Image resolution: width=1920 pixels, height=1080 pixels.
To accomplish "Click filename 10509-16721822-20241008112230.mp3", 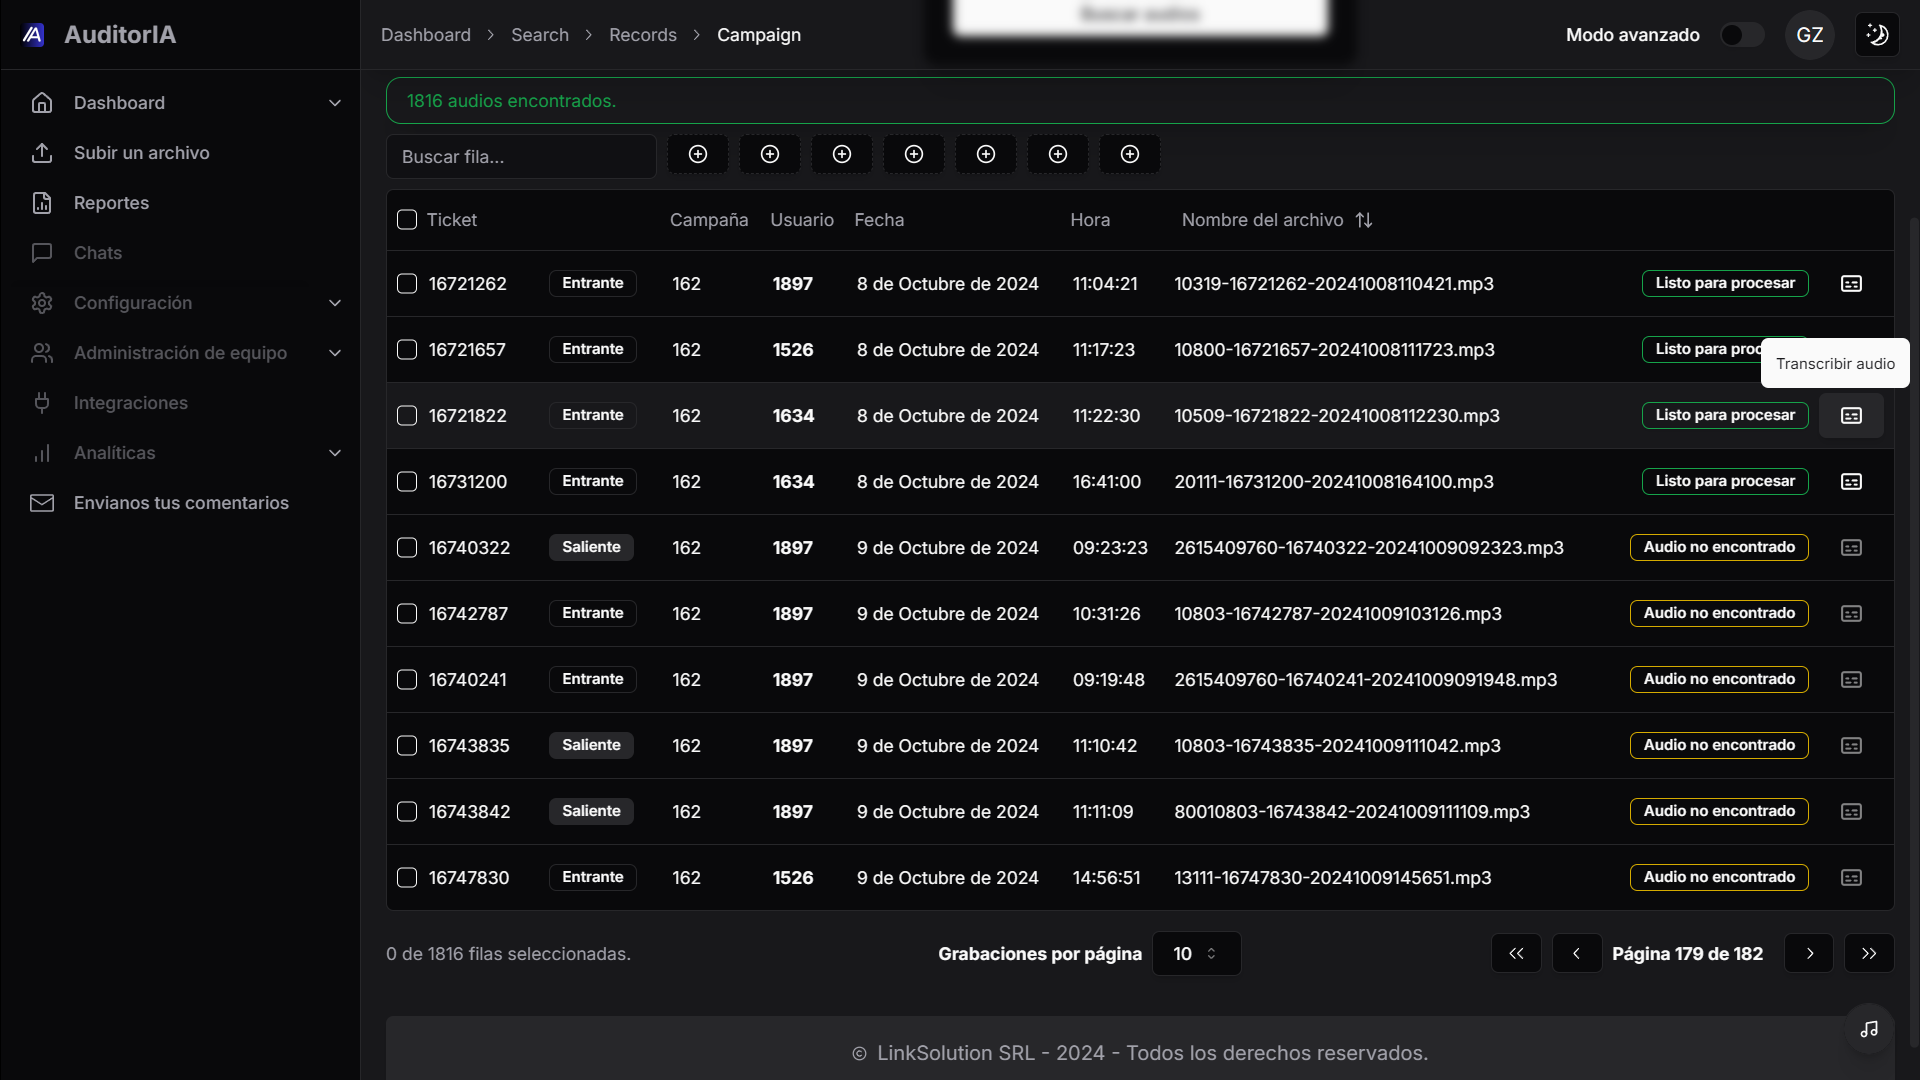I will click(1337, 416).
